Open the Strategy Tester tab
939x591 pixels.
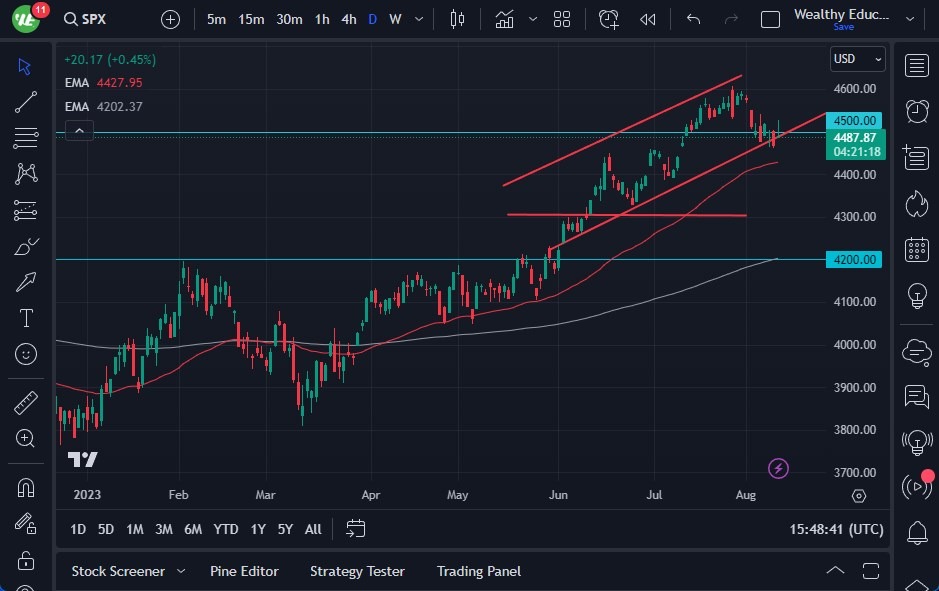click(357, 571)
